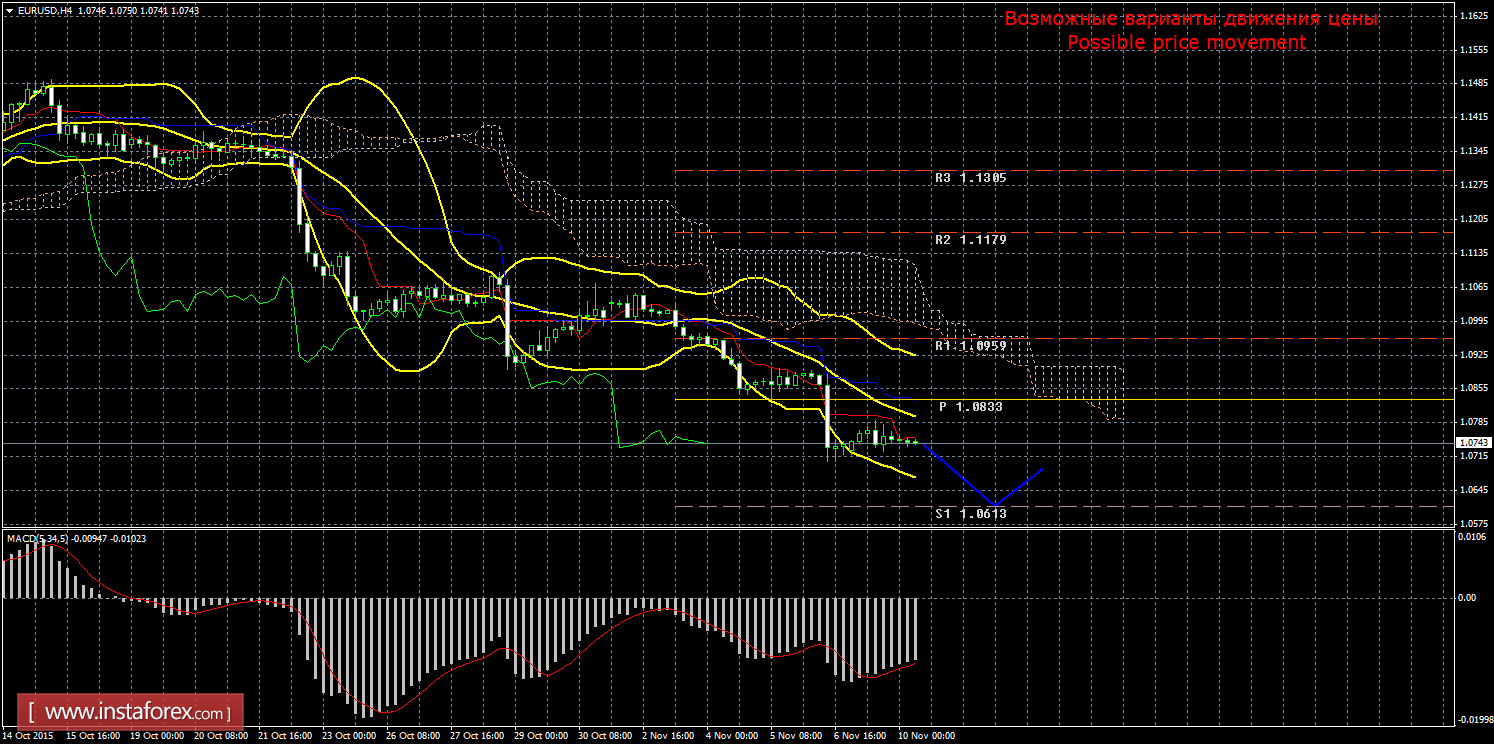1494x744 pixels.
Task: Click the dropdown triangle beside EURUSD,H4
Action: tap(9, 9)
